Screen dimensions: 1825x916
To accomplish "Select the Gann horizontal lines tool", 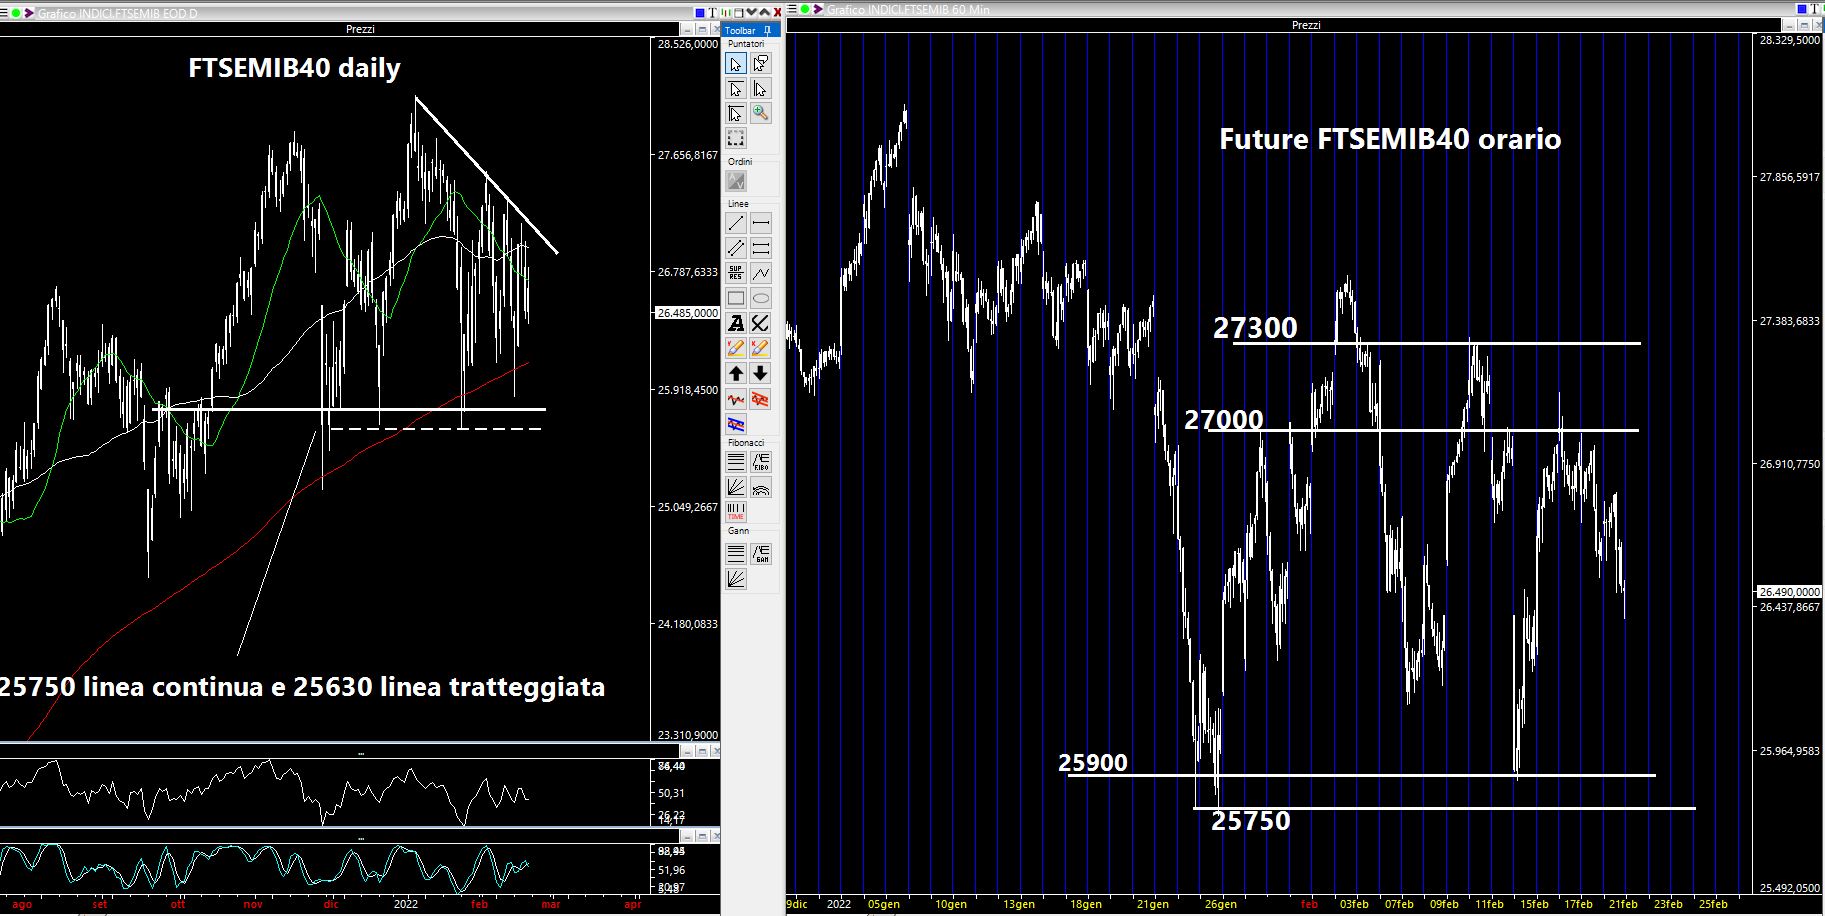I will (736, 553).
